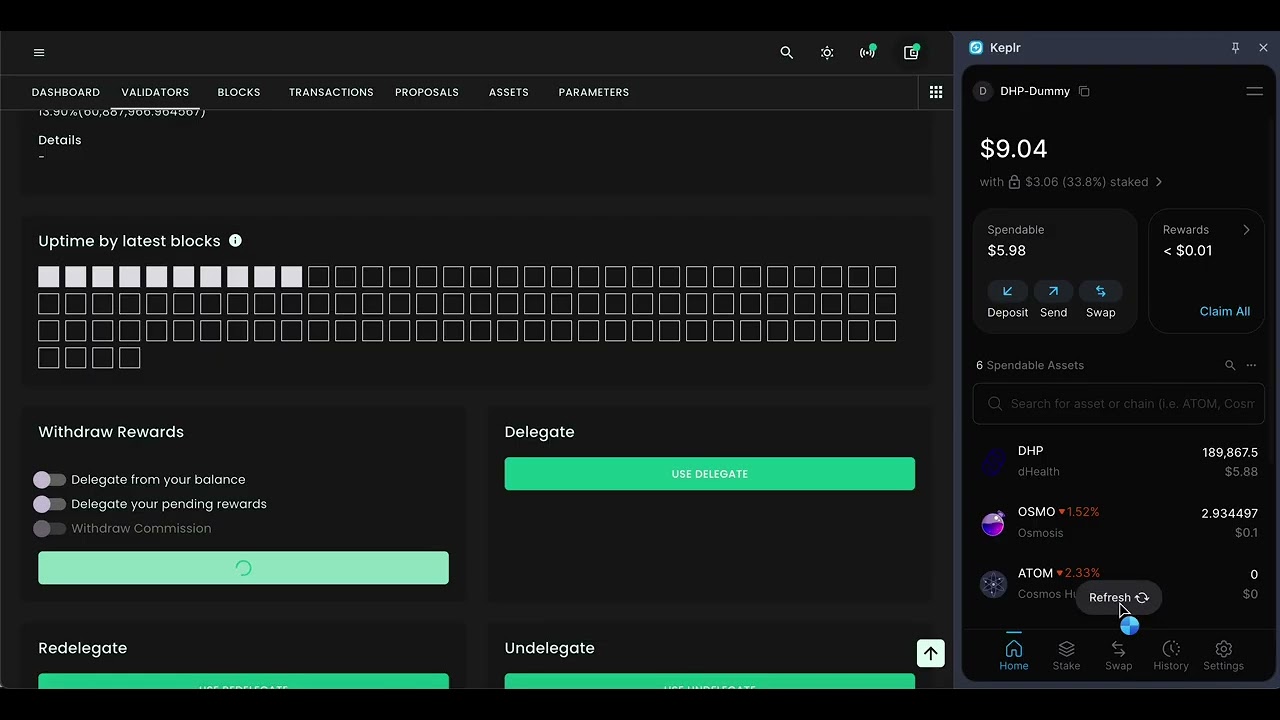Open VALIDATORS menu
1280x720 pixels.
tap(155, 92)
